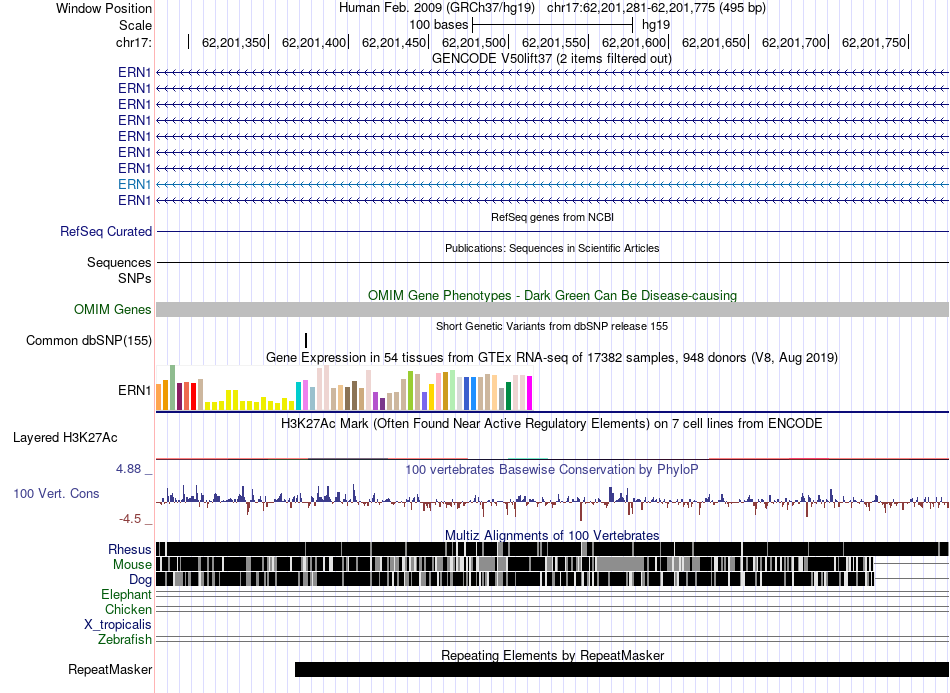Click the H3K27Ac Mark ENCODE track title

pyautogui.click(x=552, y=423)
